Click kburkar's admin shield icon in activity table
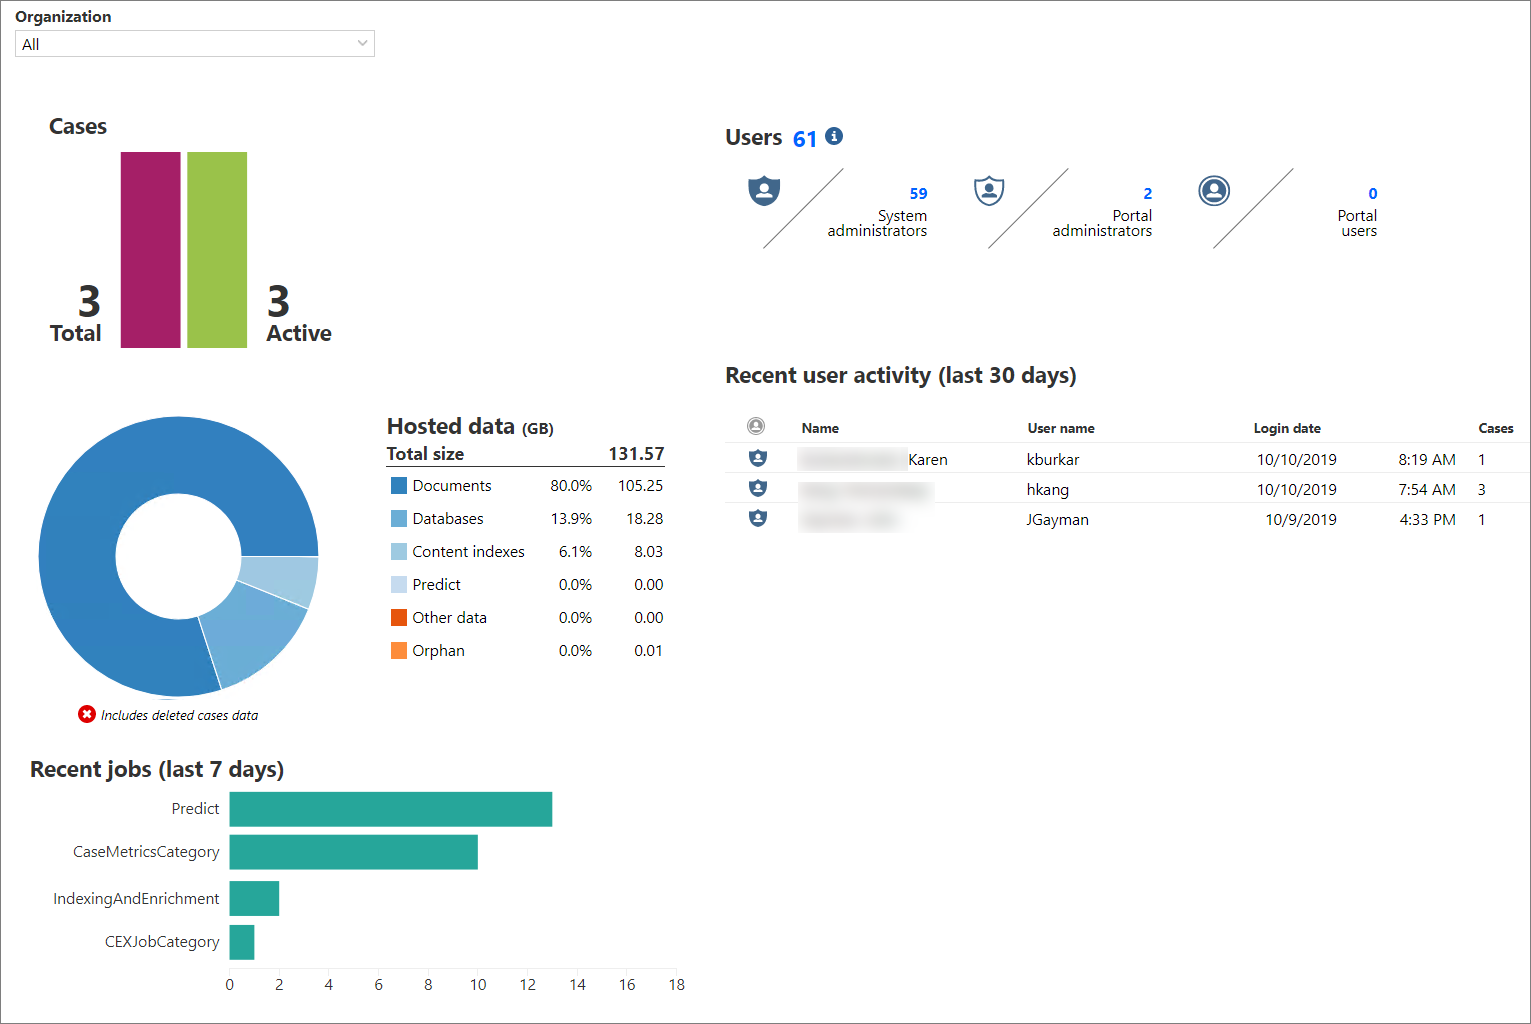Image resolution: width=1531 pixels, height=1024 pixels. click(x=757, y=458)
